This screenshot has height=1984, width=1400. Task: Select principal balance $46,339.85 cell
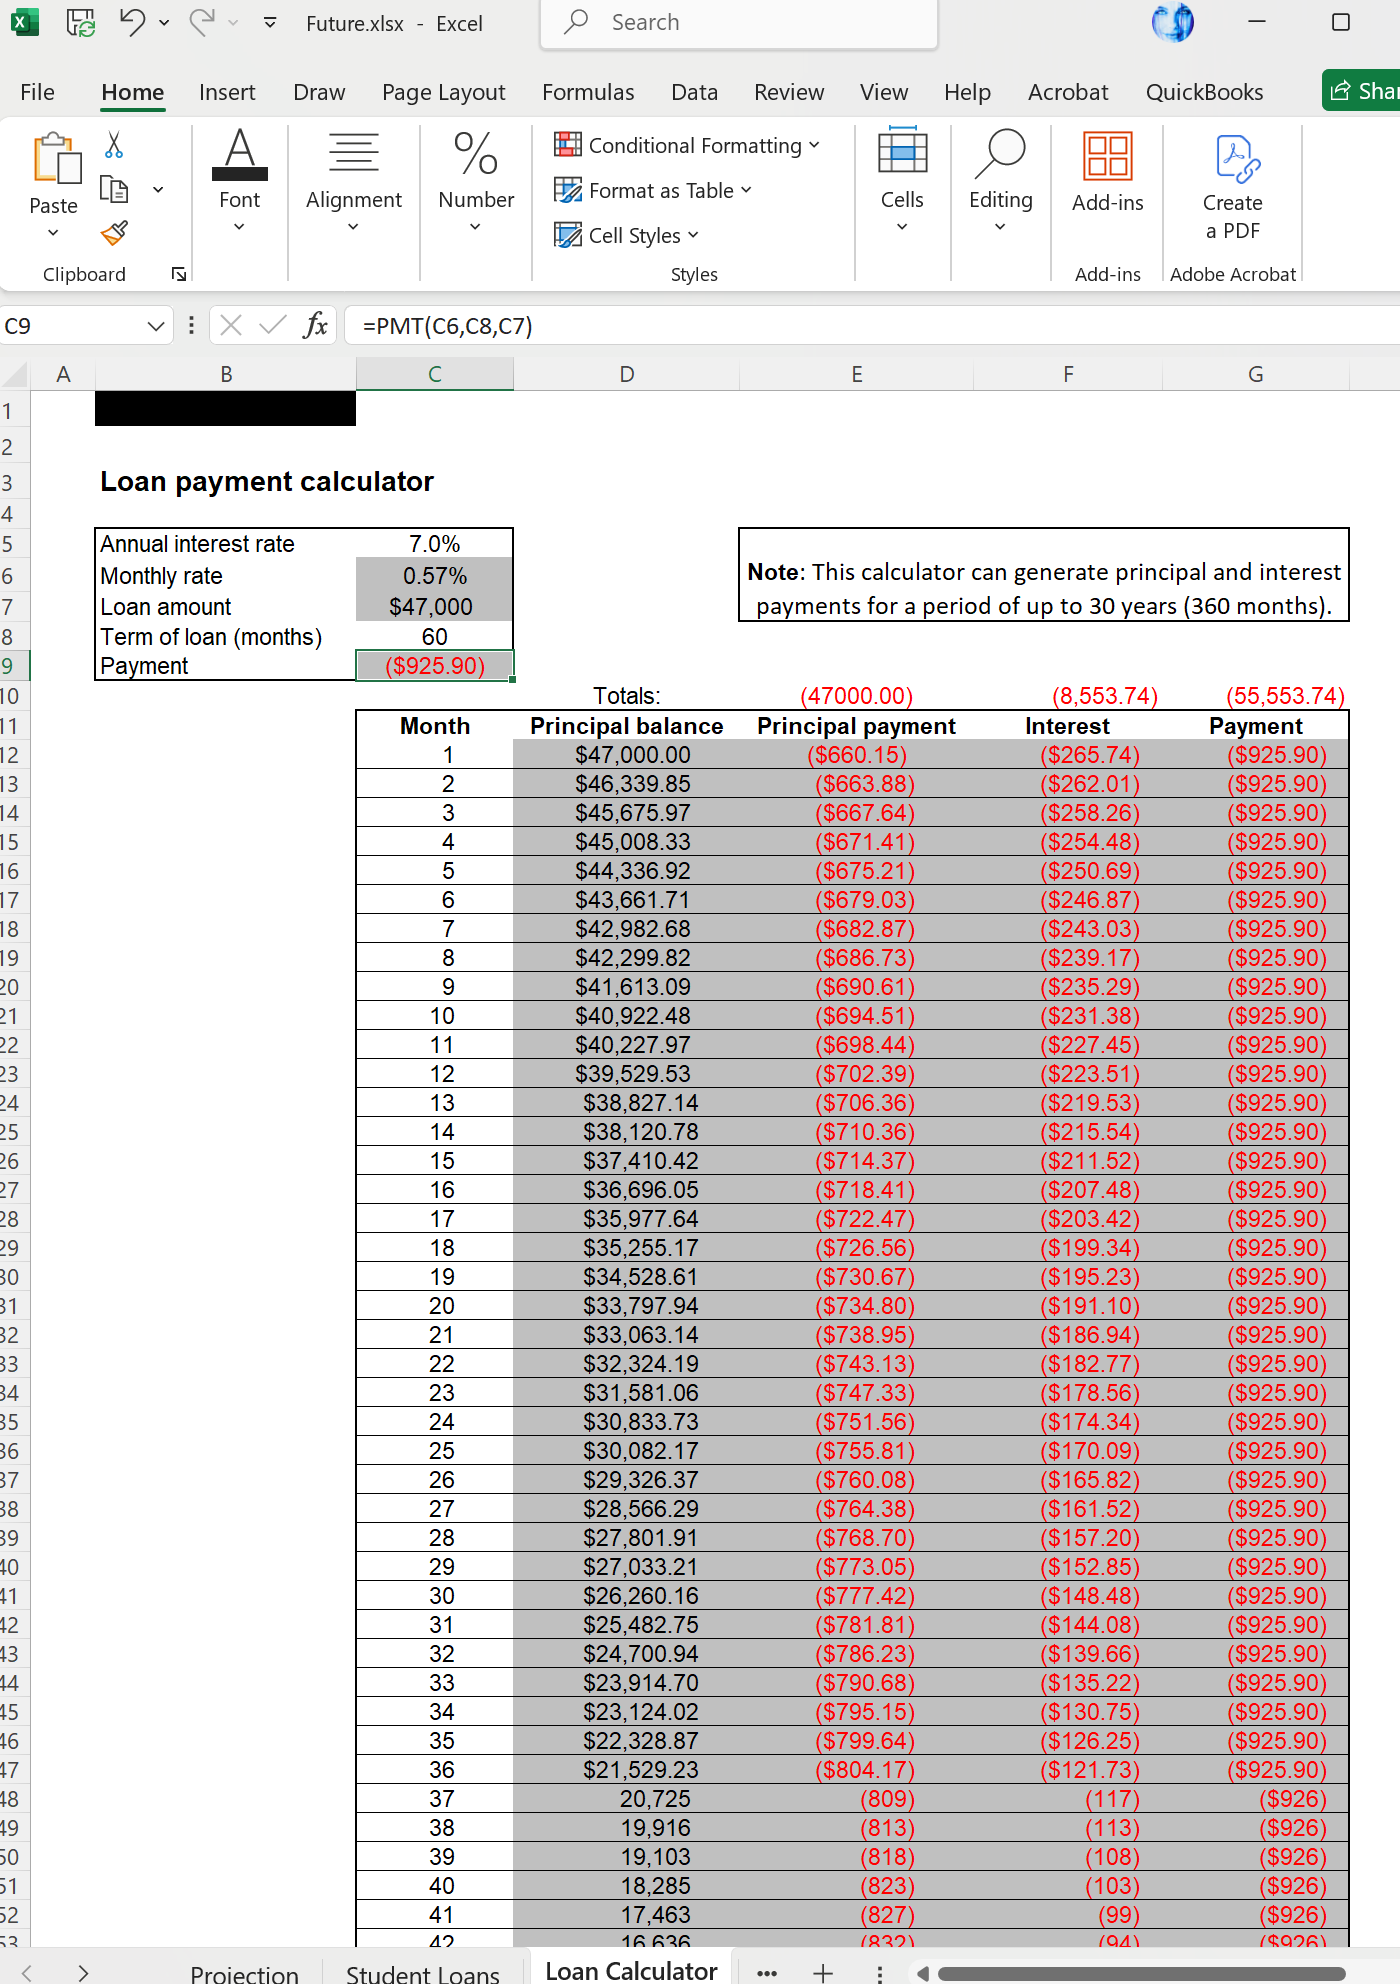coord(626,784)
